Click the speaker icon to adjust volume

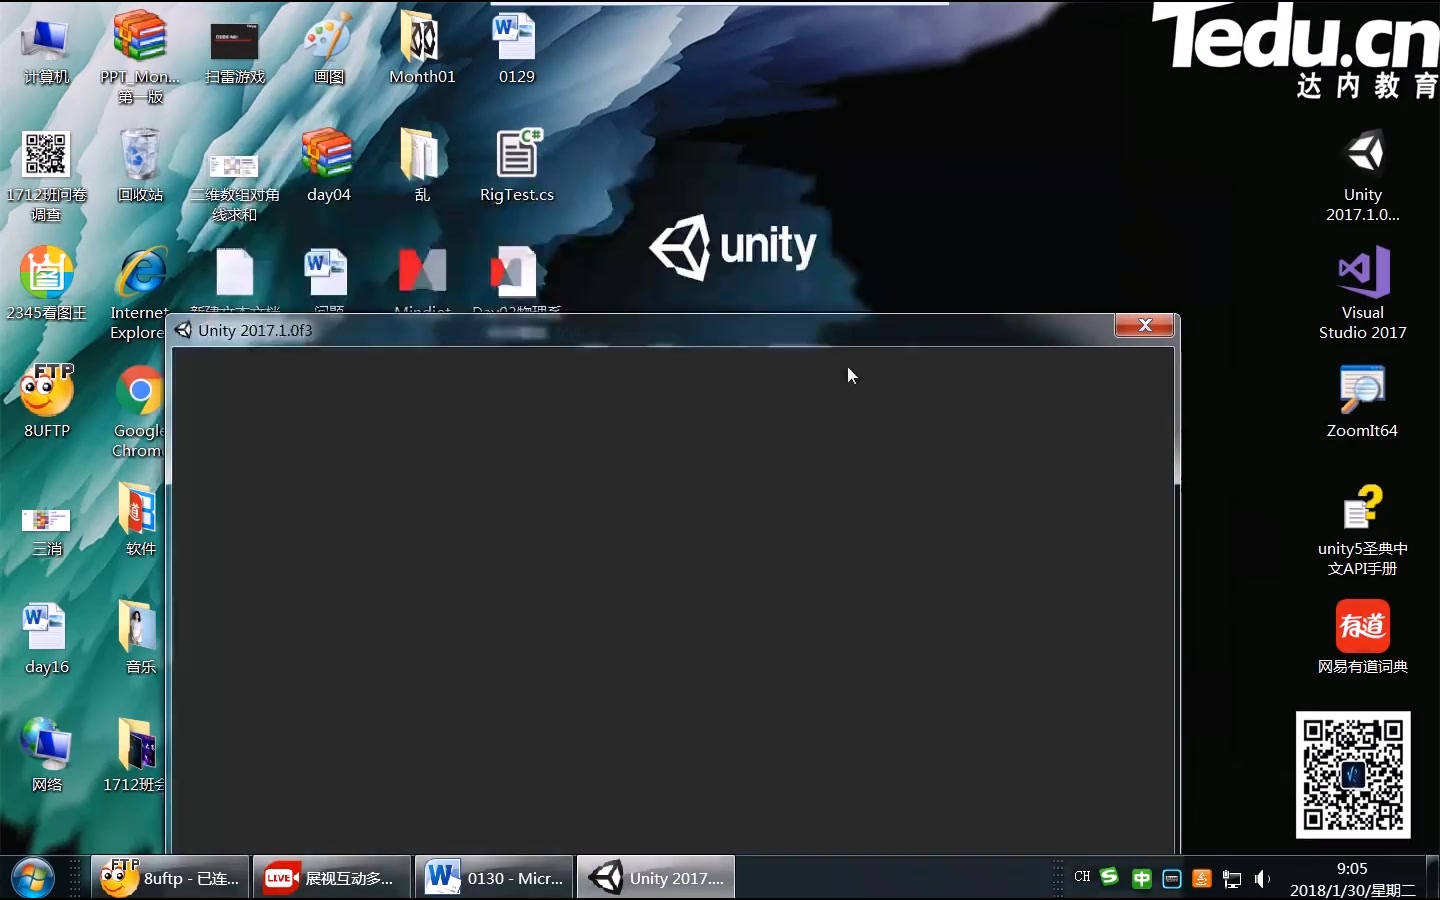pyautogui.click(x=1262, y=878)
